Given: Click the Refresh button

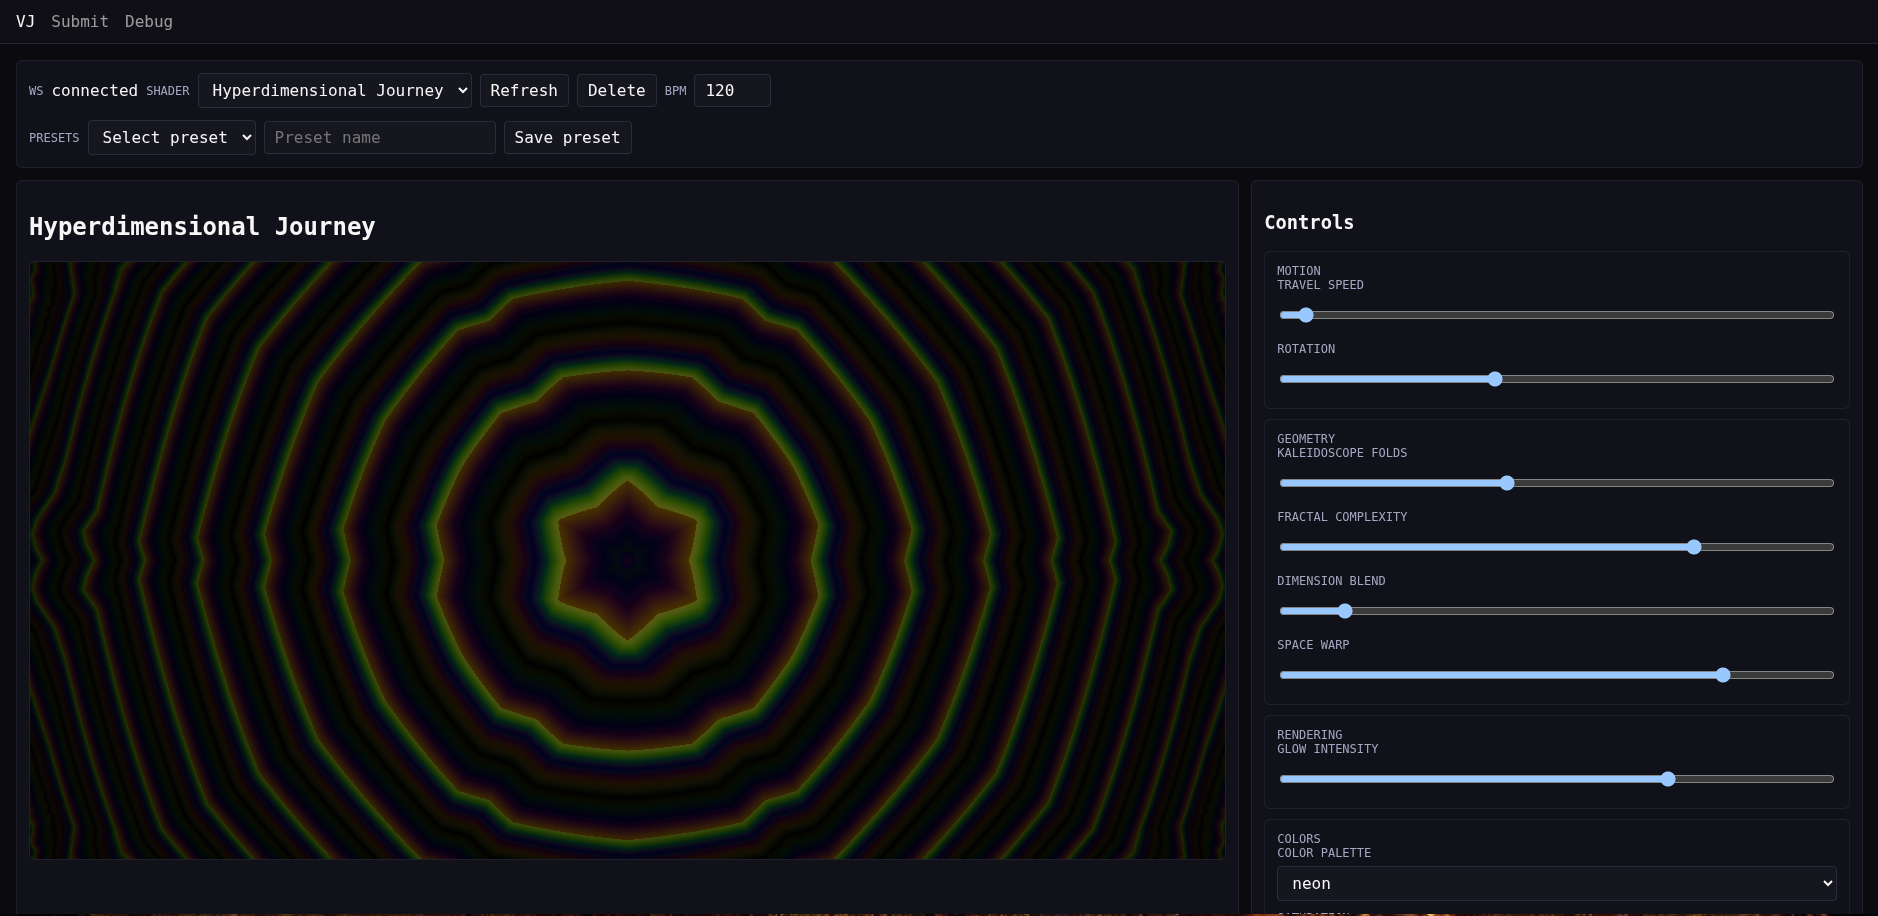Looking at the screenshot, I should (524, 90).
